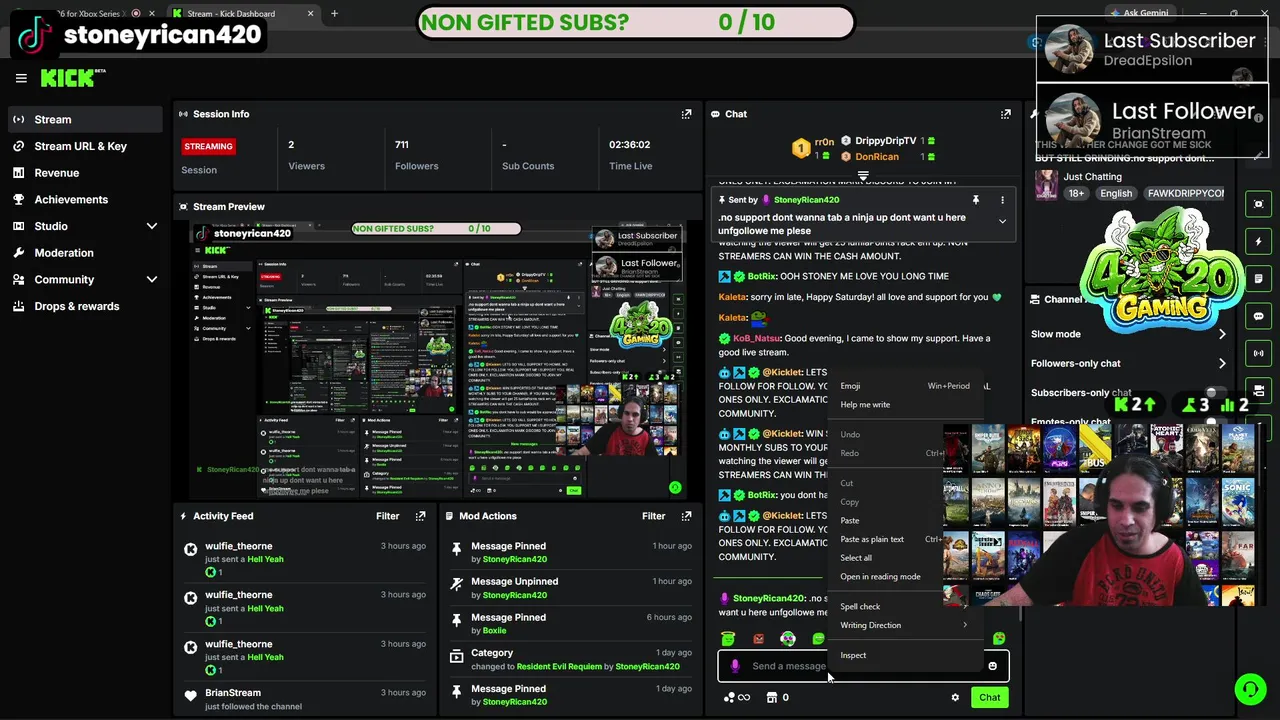The height and width of the screenshot is (720, 1280).
Task: Open the Moderation page
Action: [85, 253]
